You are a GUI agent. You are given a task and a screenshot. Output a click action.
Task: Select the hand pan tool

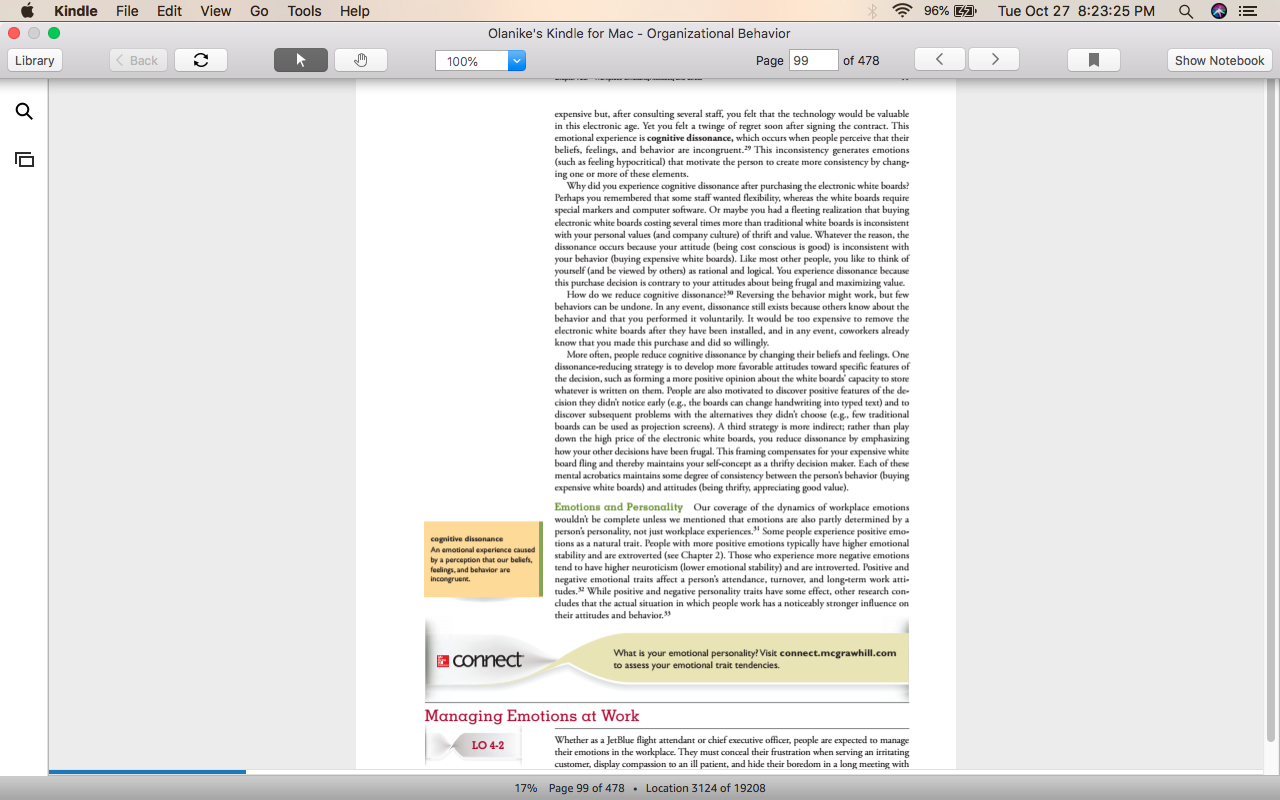point(361,60)
